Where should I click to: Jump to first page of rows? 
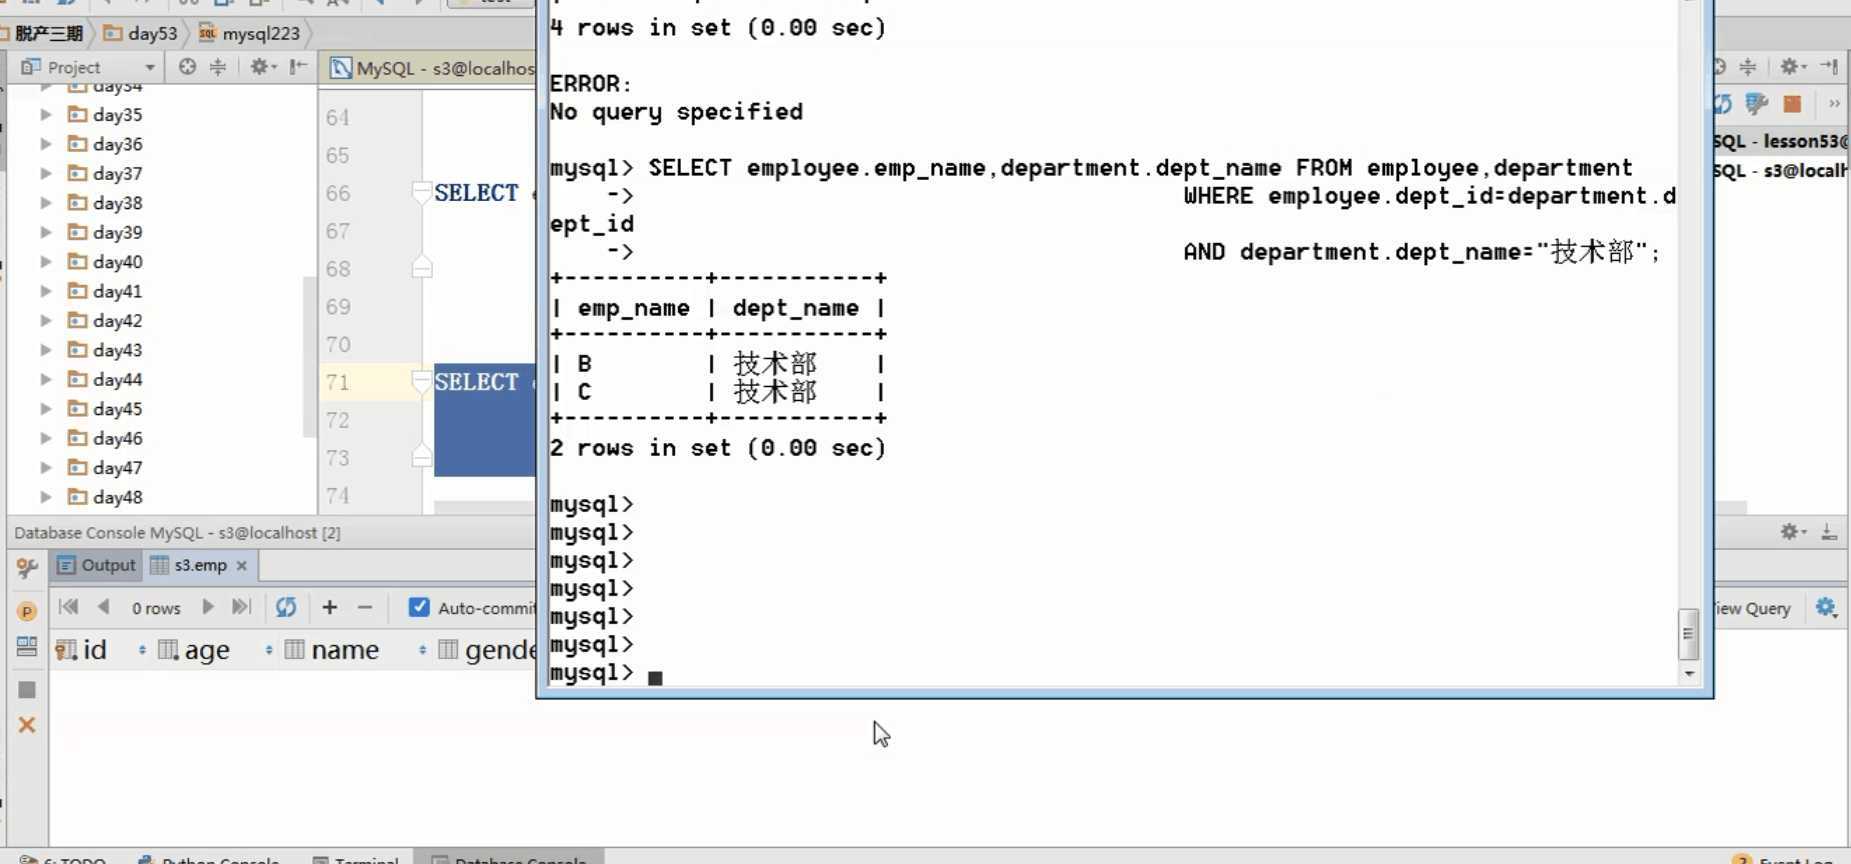point(68,607)
